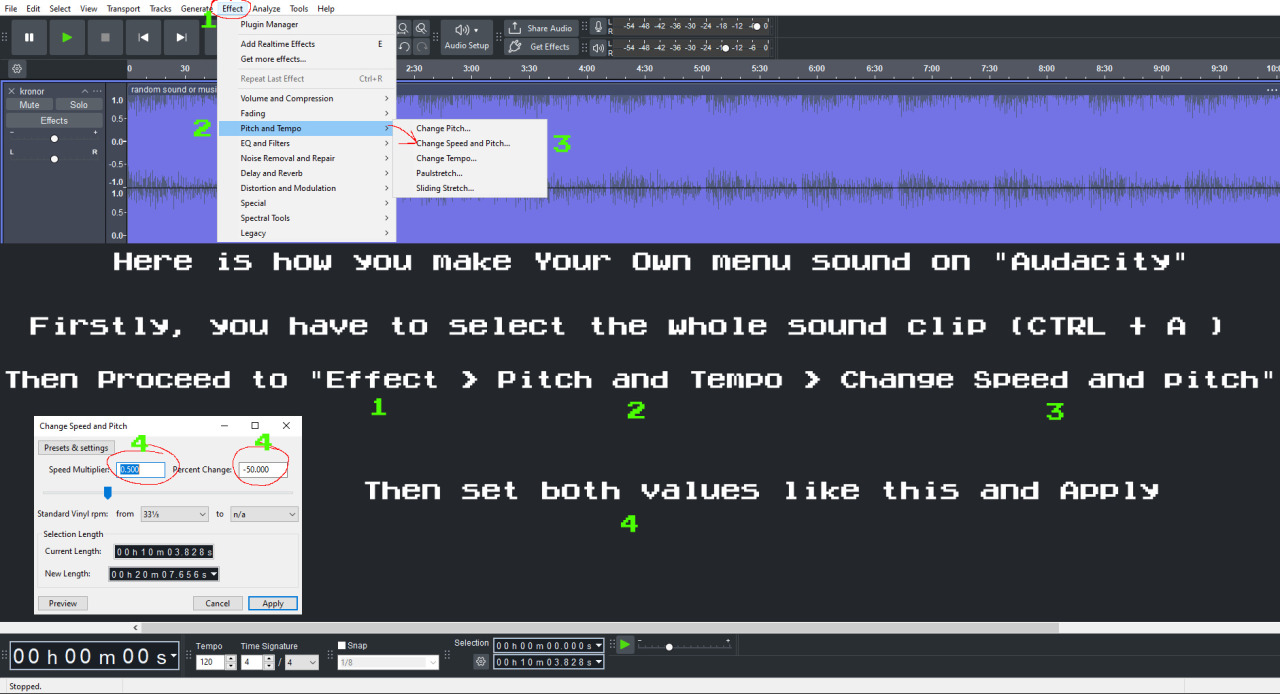The height and width of the screenshot is (694, 1280).
Task: Open the File menu
Action: pos(11,8)
